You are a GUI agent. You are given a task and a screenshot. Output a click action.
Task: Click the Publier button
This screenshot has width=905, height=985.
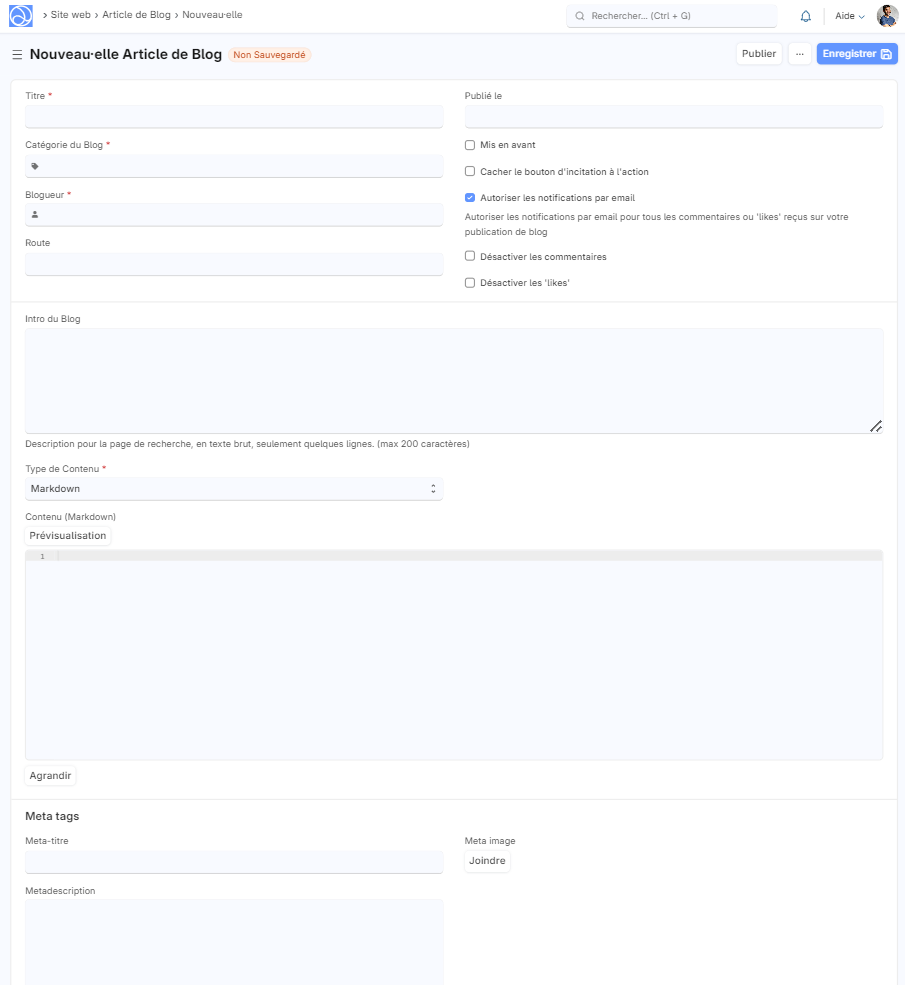click(x=759, y=54)
